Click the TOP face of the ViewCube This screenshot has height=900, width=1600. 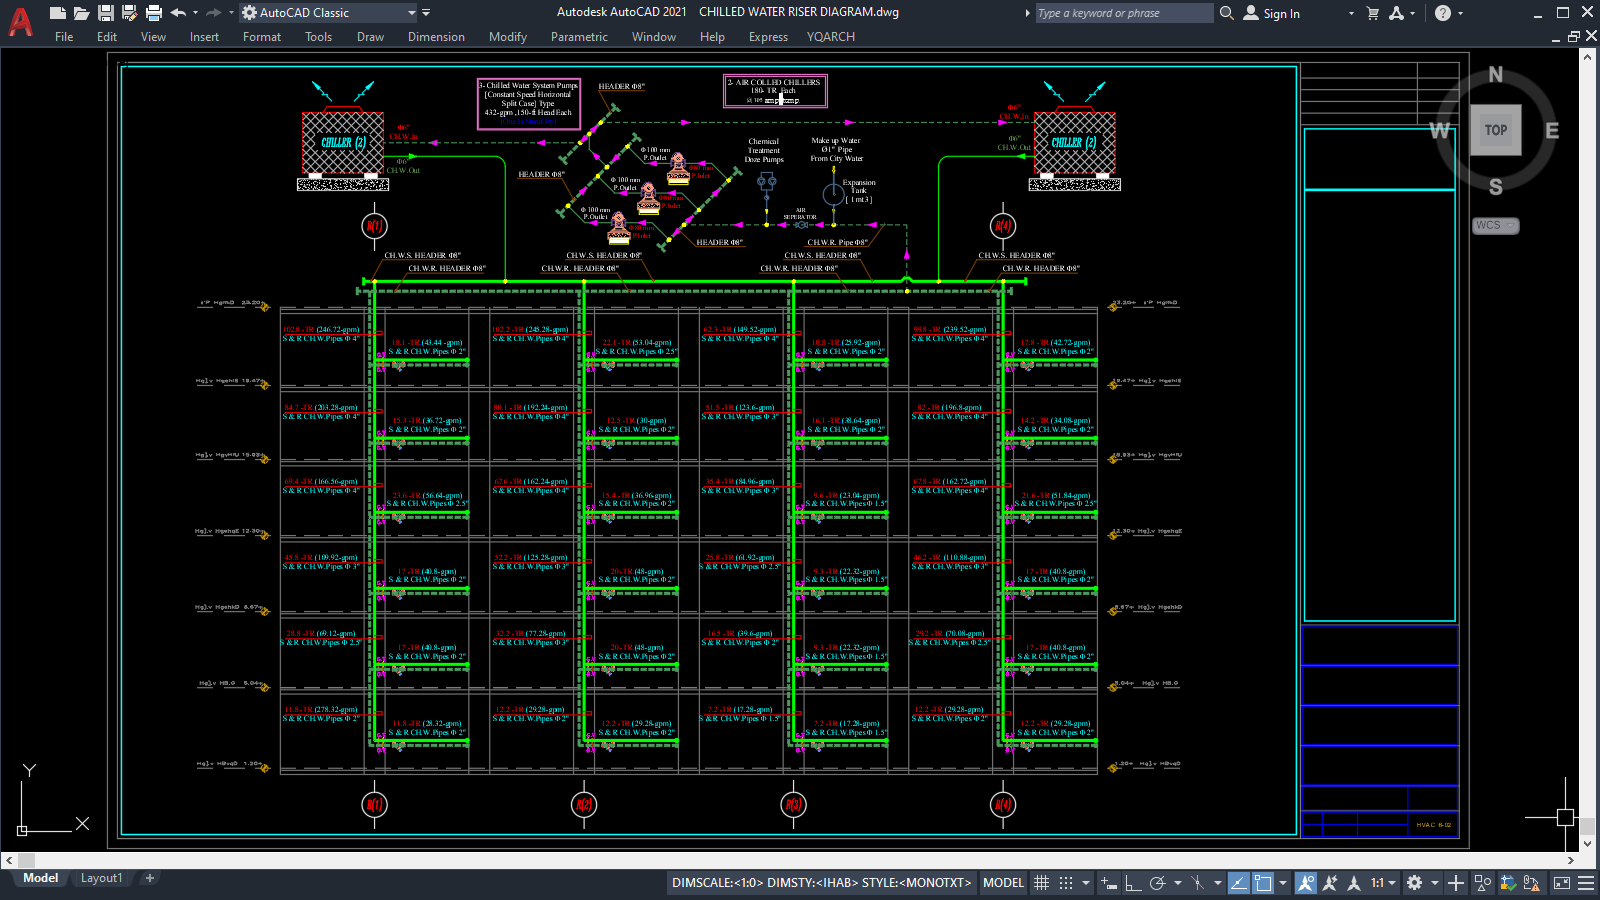[1496, 130]
